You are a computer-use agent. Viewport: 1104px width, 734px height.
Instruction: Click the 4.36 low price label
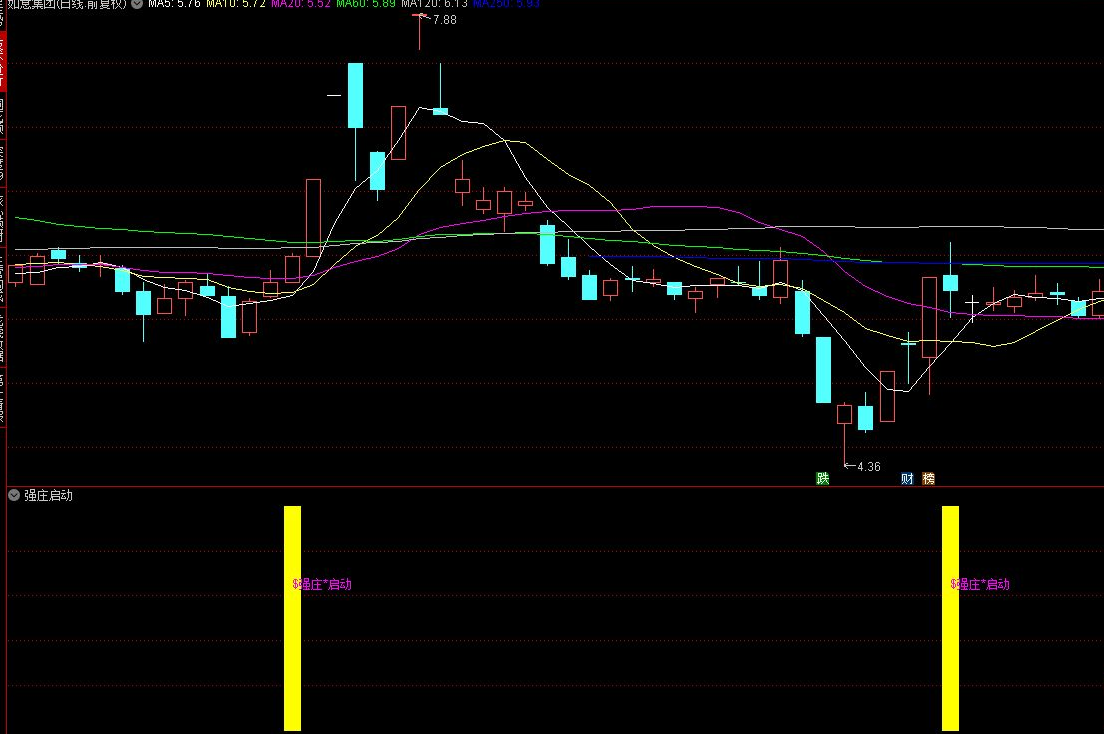(869, 466)
